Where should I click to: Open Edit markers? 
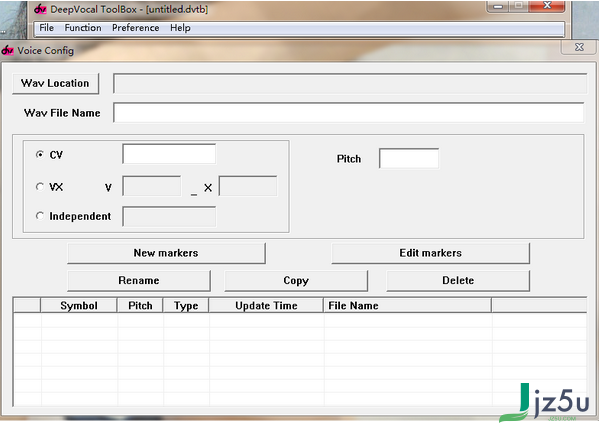pyautogui.click(x=431, y=253)
